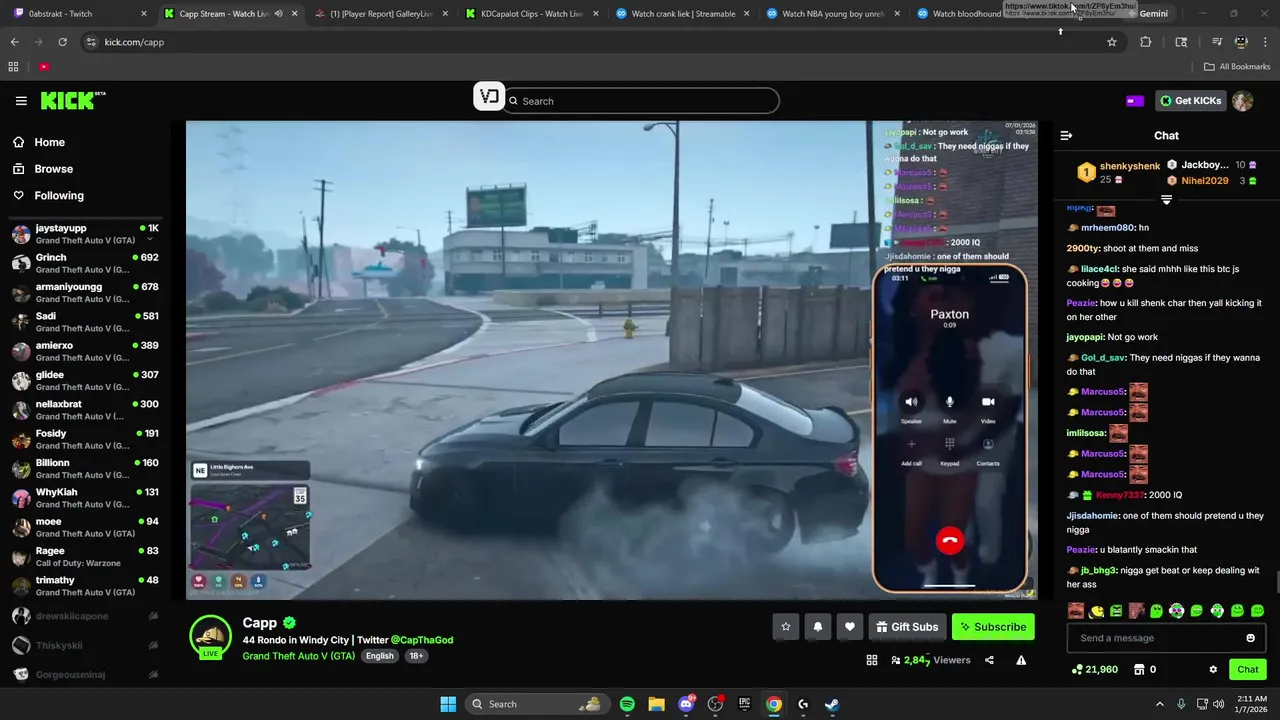Click the theater grid layout icon
Viewport: 1280px width, 720px height.
coord(872,660)
